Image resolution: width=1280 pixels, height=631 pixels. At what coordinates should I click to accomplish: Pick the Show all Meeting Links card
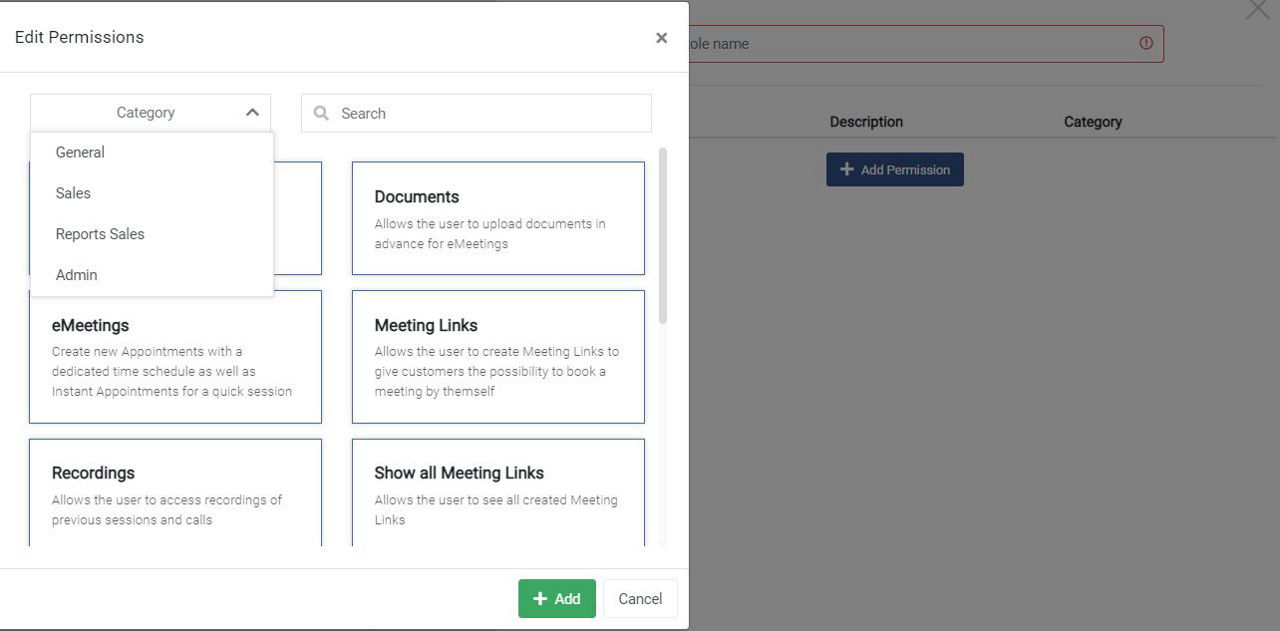point(498,492)
